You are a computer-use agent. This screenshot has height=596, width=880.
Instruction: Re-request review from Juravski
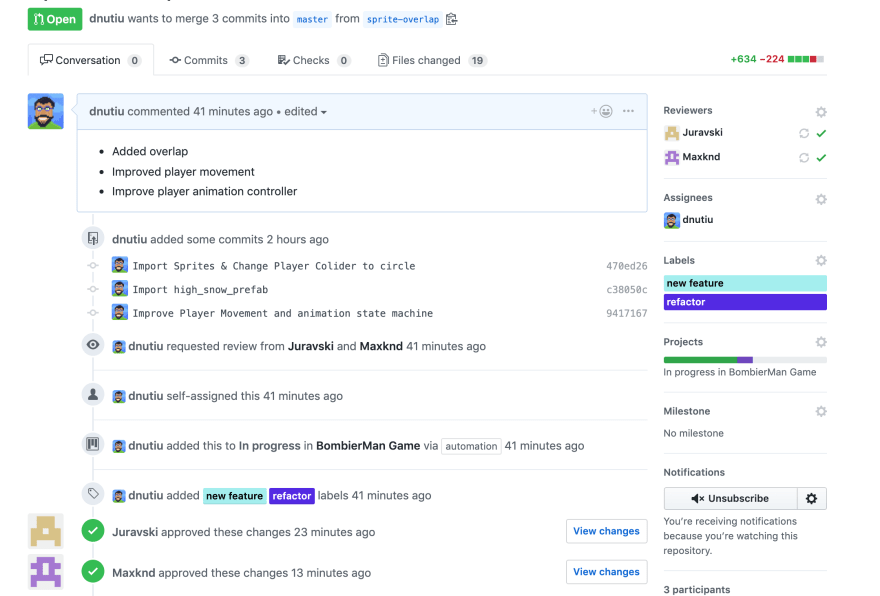tap(804, 134)
